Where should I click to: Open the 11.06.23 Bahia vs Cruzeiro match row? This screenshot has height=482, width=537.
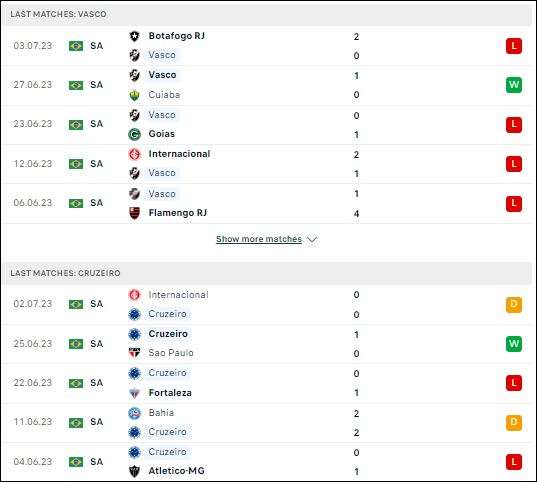[267, 422]
